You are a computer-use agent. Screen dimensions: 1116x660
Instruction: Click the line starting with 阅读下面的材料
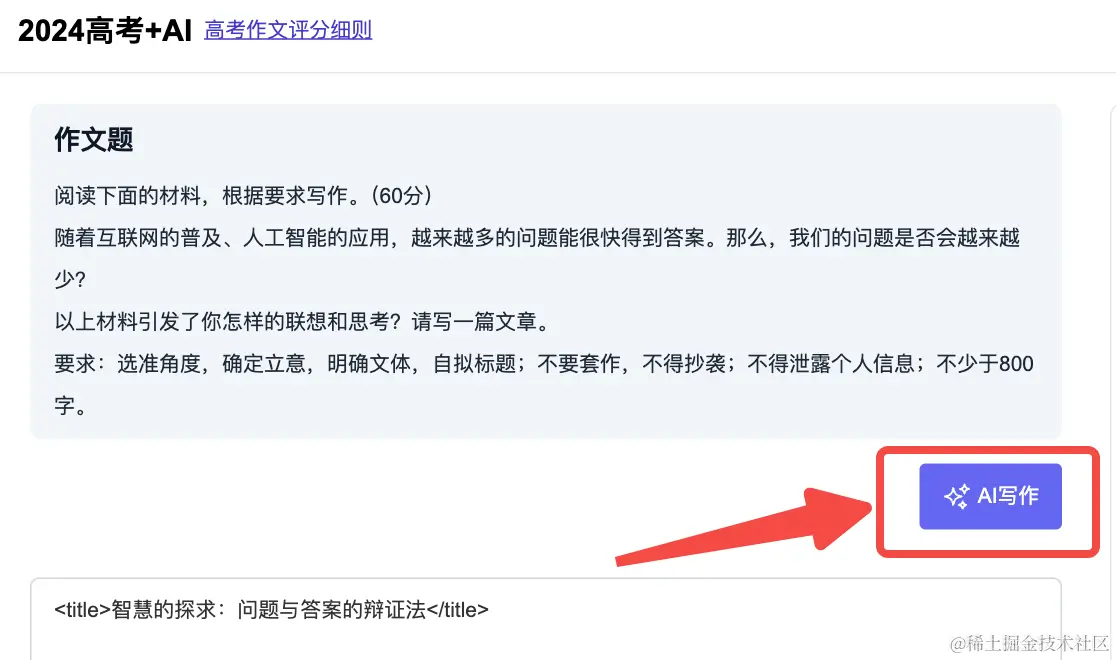(x=243, y=195)
